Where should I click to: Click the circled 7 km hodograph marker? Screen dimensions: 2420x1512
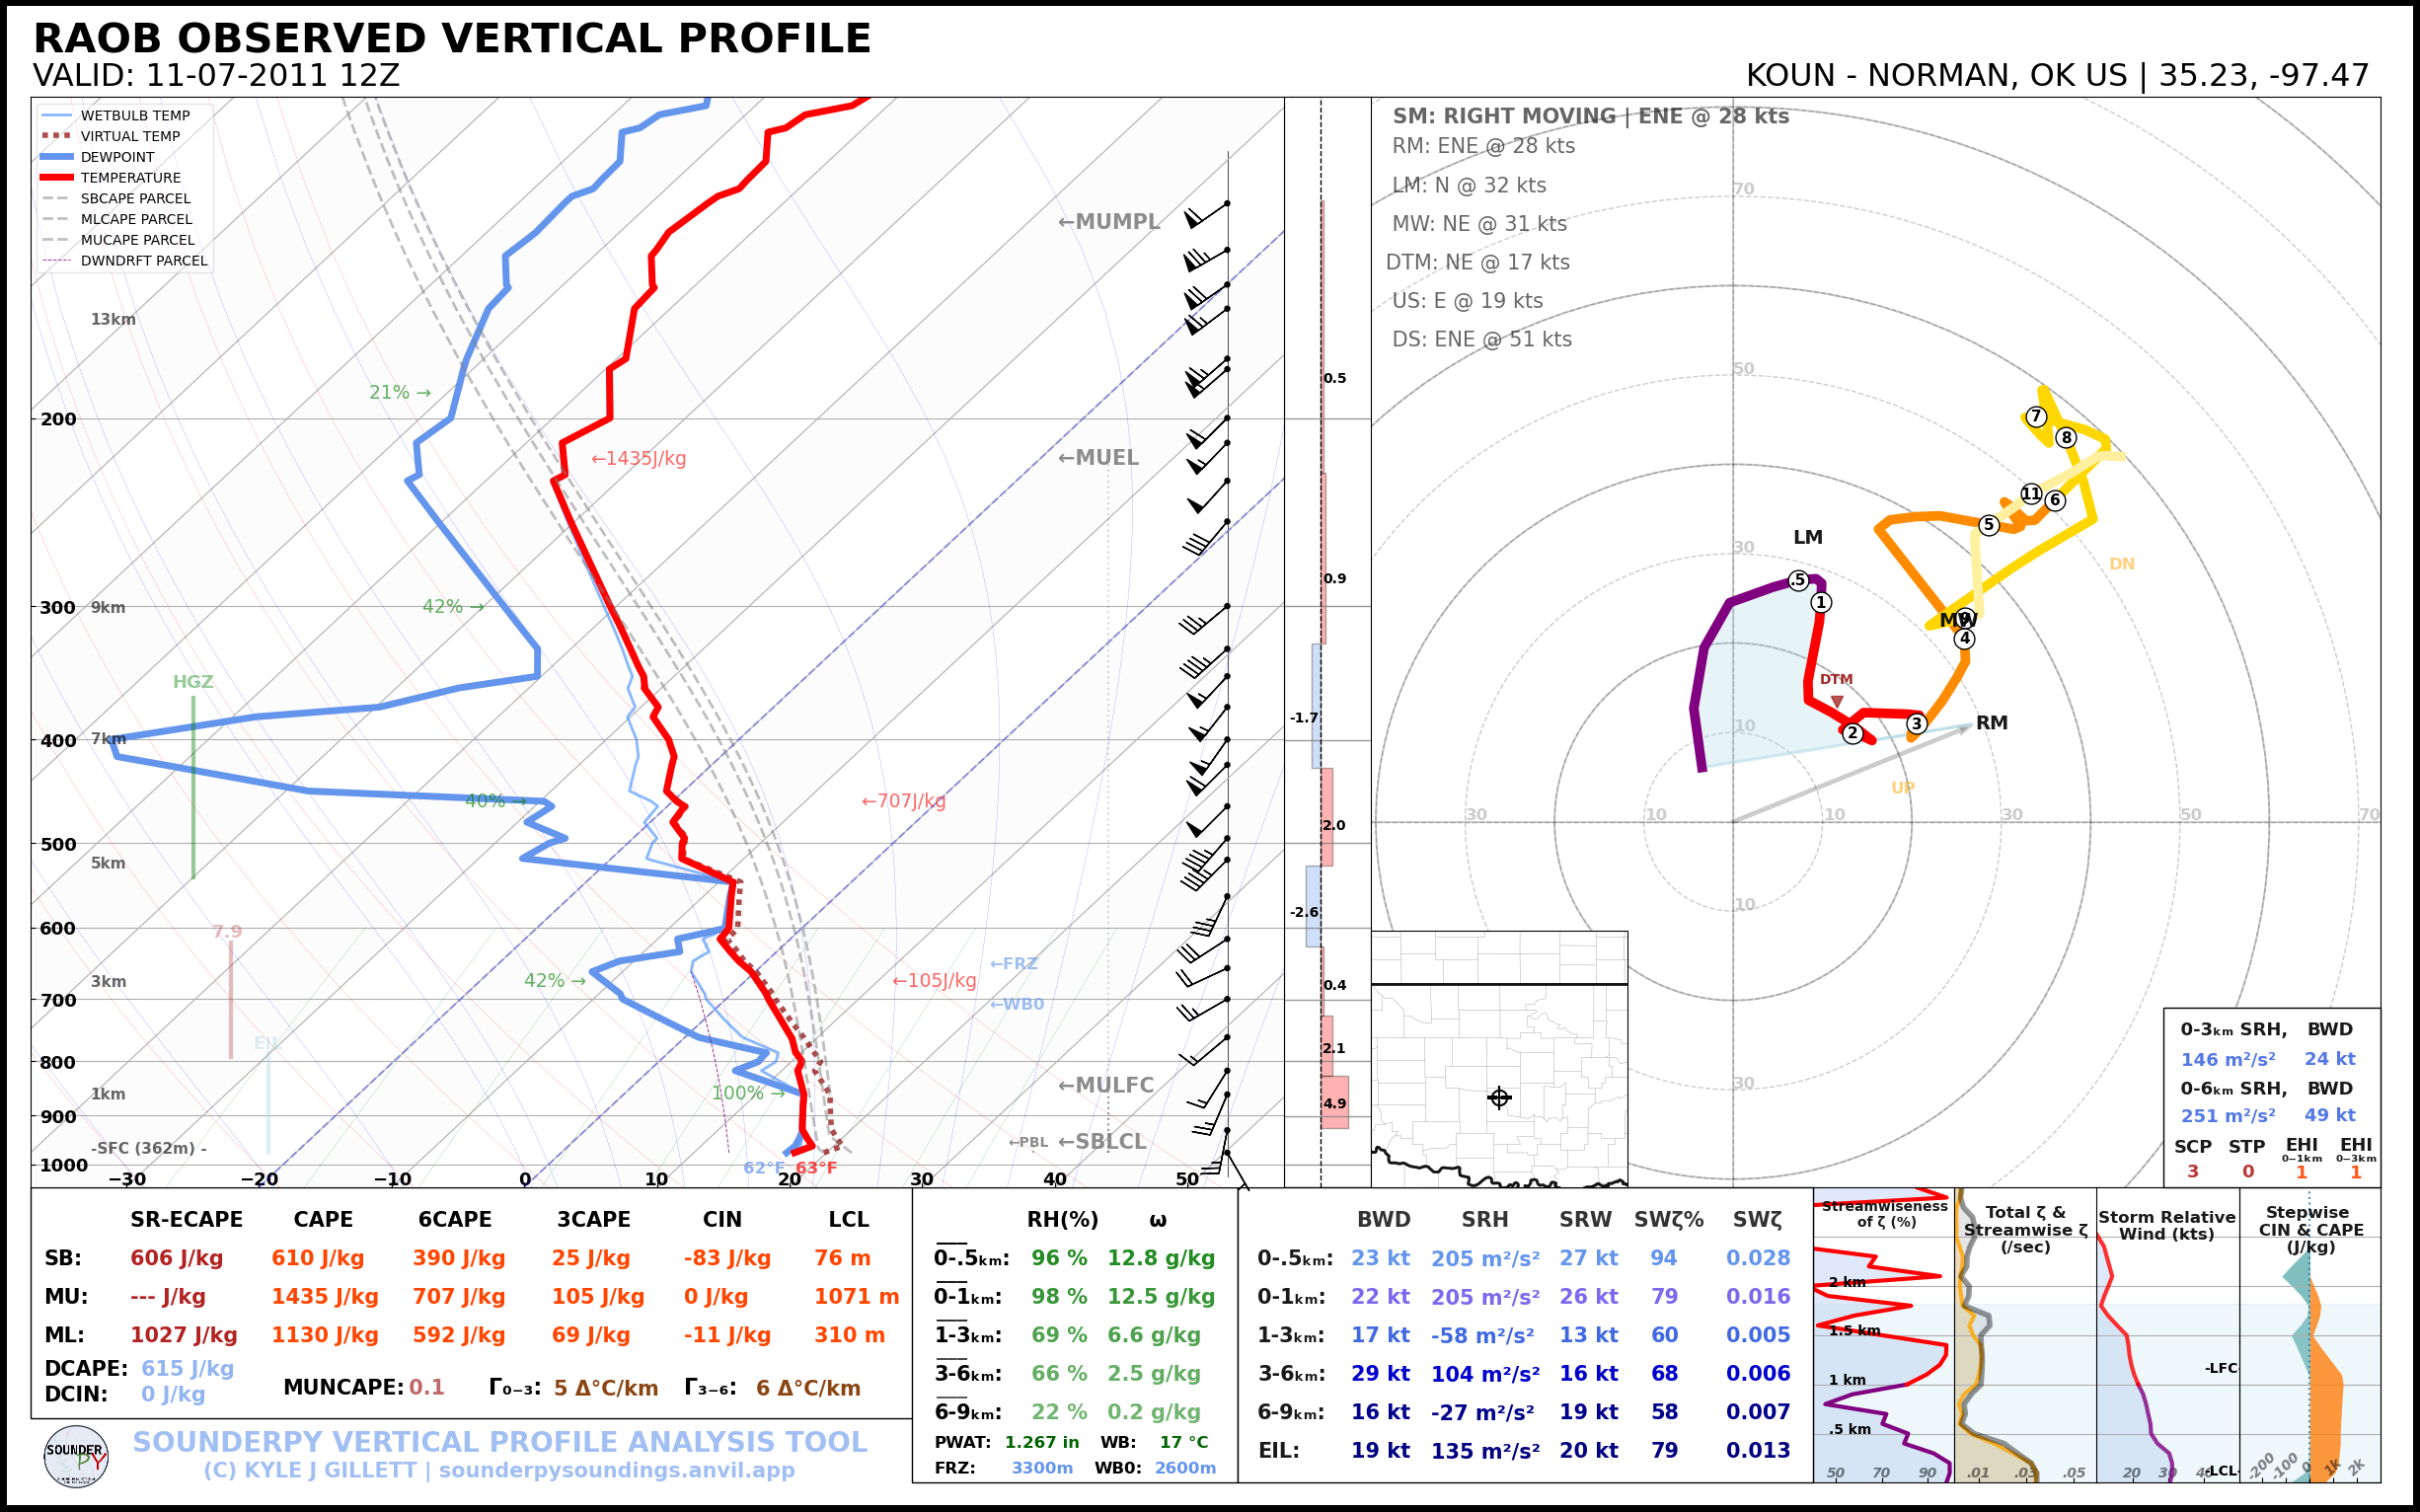pyautogui.click(x=2036, y=417)
